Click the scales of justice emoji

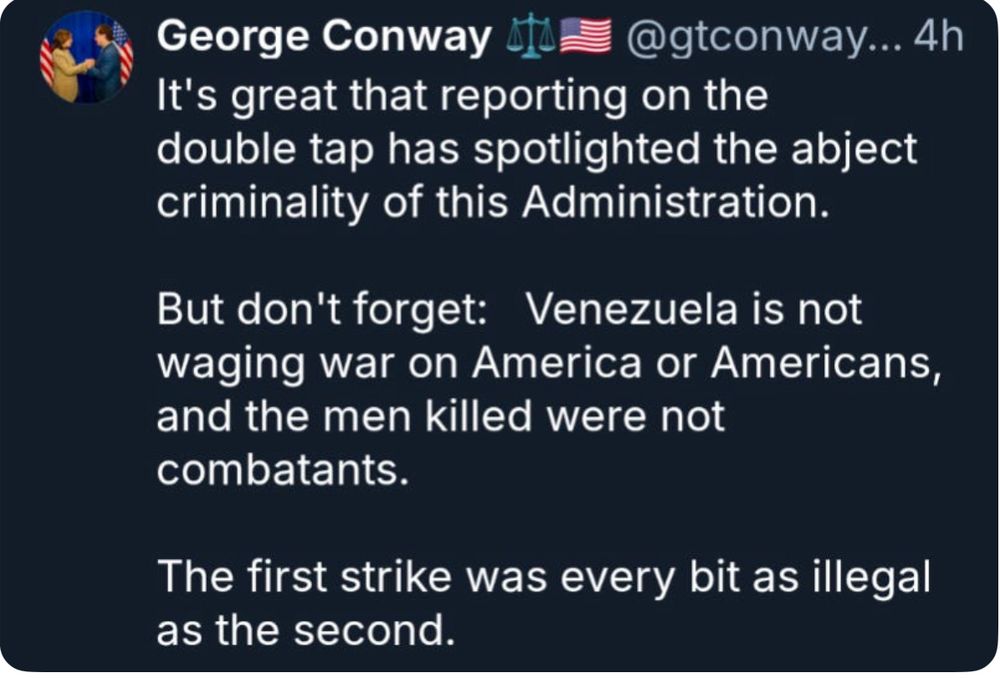coord(530,37)
